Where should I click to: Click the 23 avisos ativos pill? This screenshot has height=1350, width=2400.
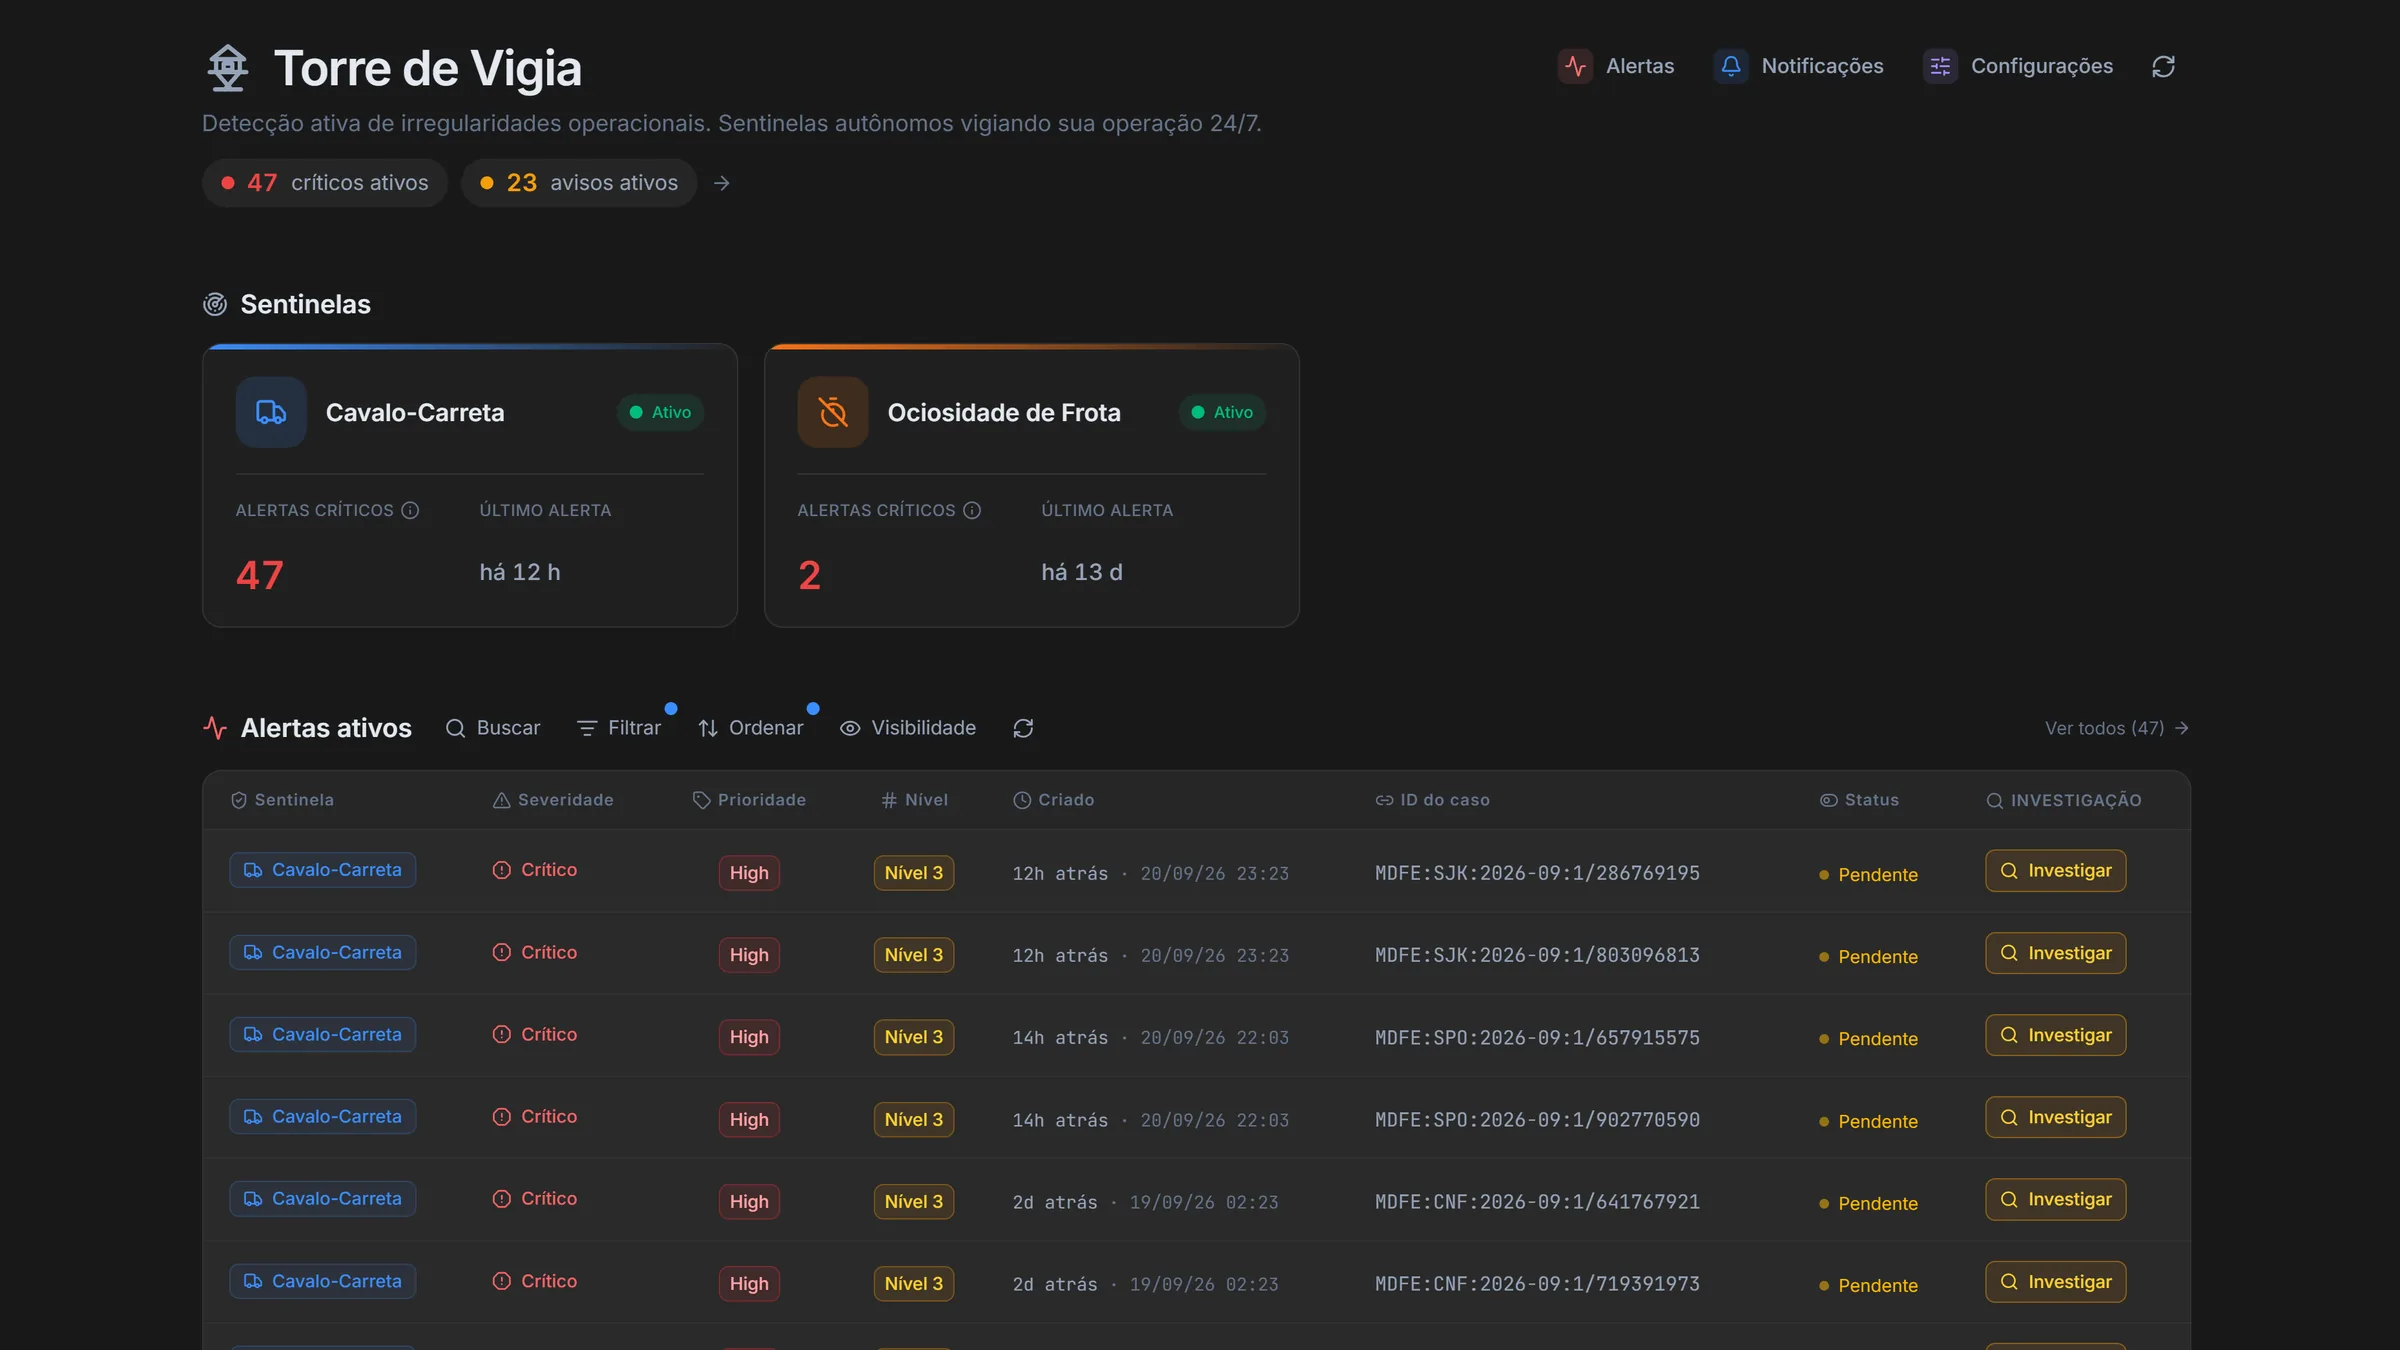(x=579, y=183)
